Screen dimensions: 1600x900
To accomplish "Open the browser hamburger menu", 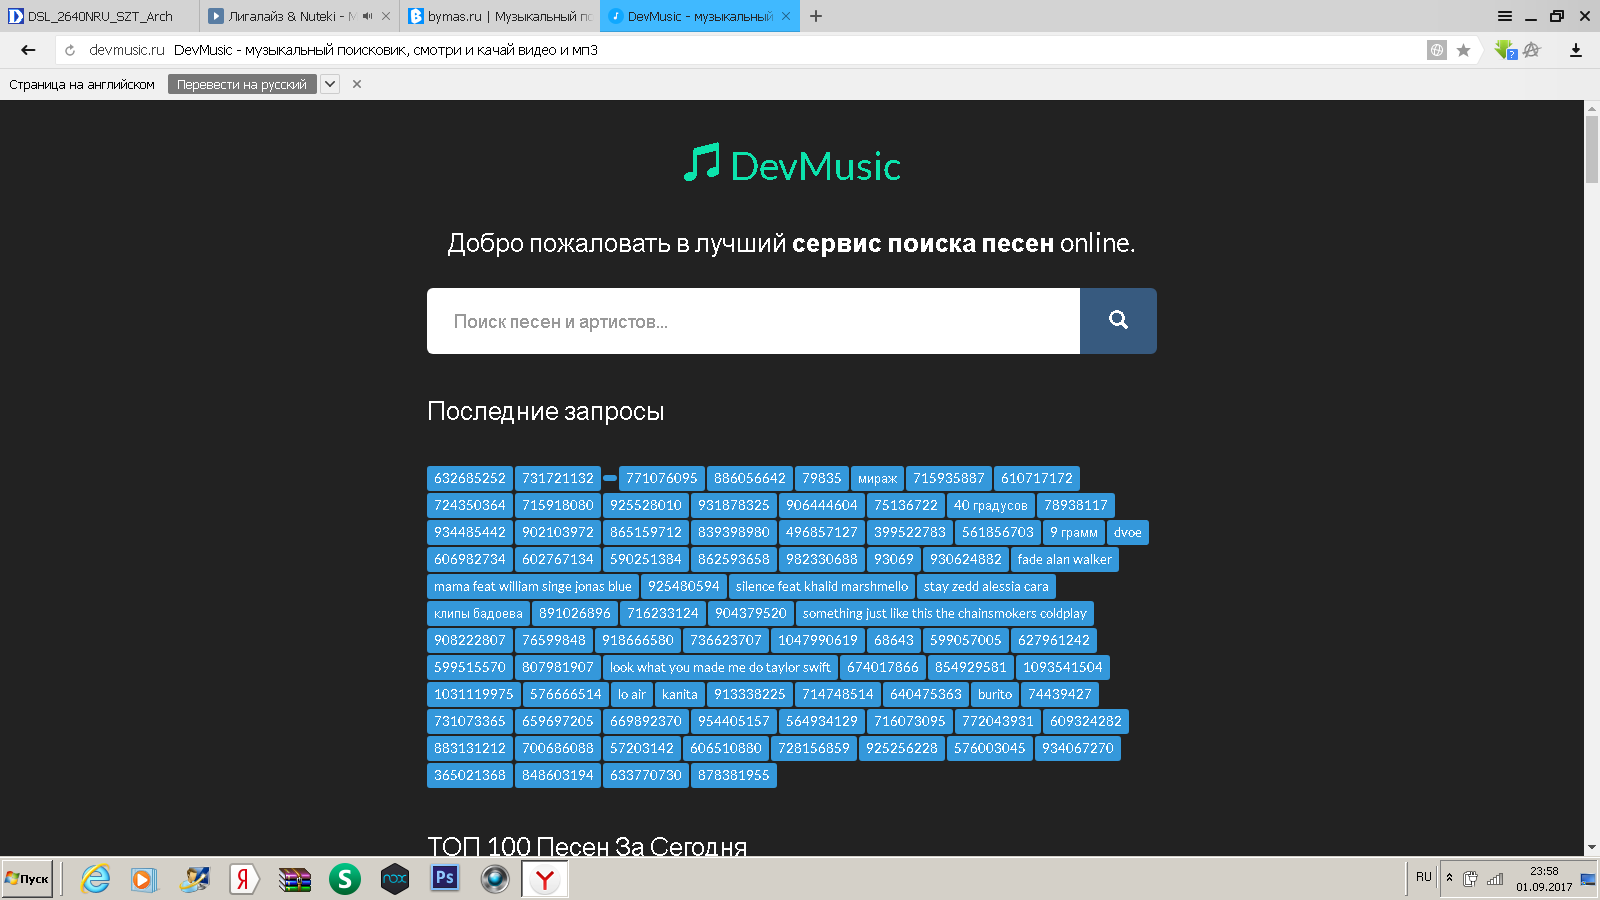I will click(x=1504, y=16).
